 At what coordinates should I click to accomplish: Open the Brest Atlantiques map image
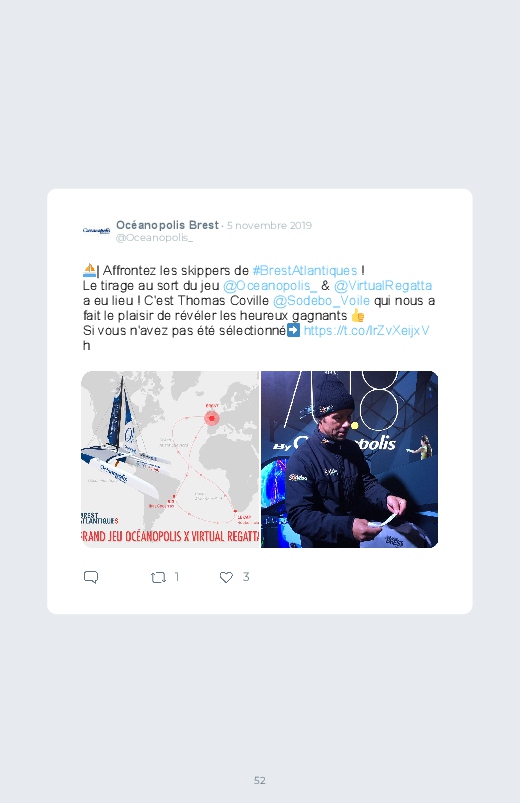coord(170,459)
